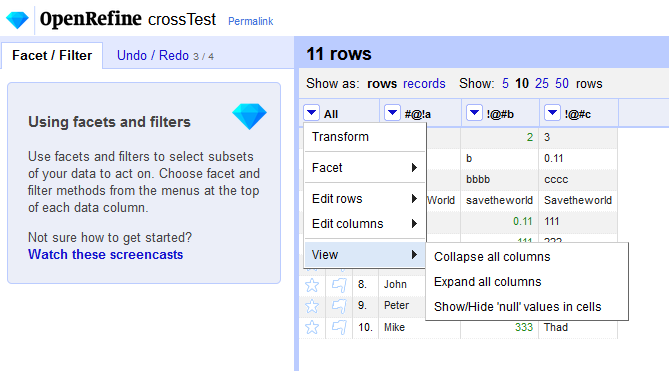Click the diamond icon in facets help panel
669x371 pixels.
pos(250,116)
